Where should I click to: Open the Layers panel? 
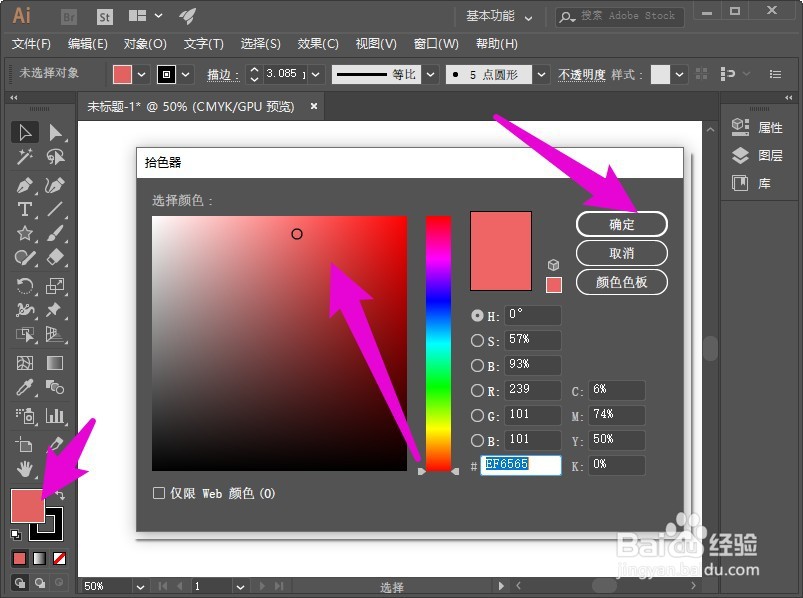[758, 155]
